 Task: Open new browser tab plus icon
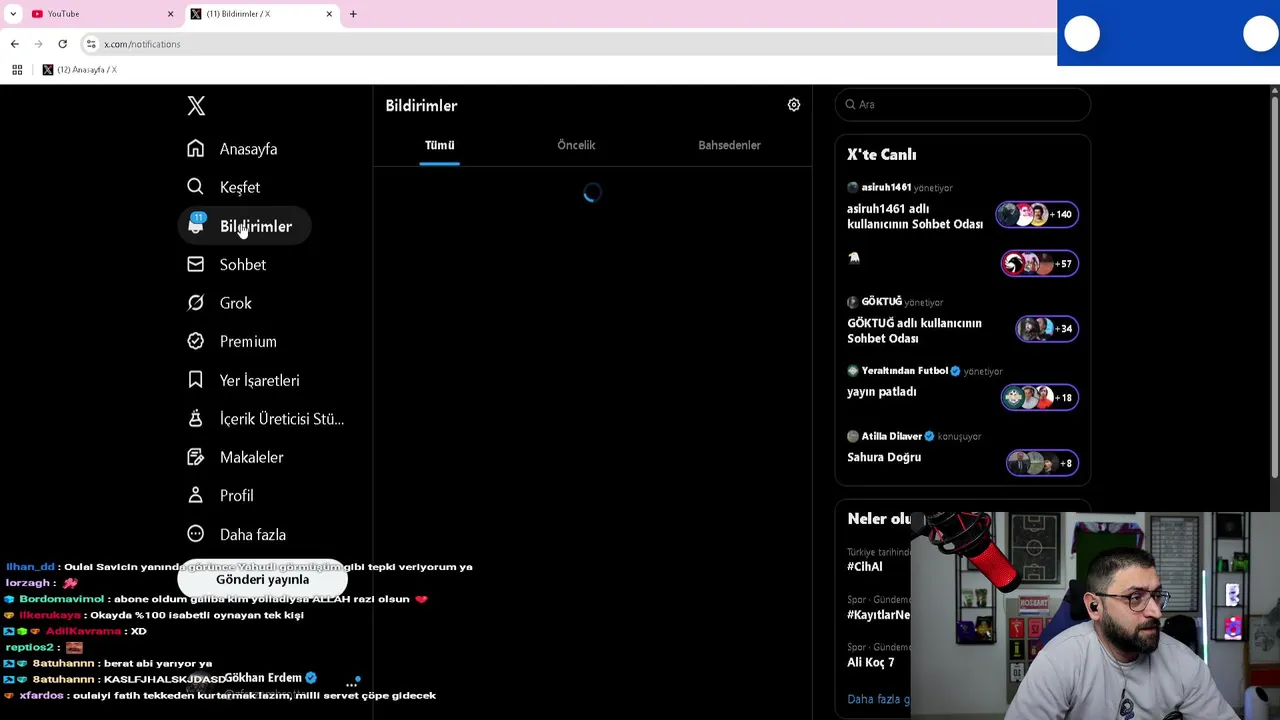pos(353,14)
